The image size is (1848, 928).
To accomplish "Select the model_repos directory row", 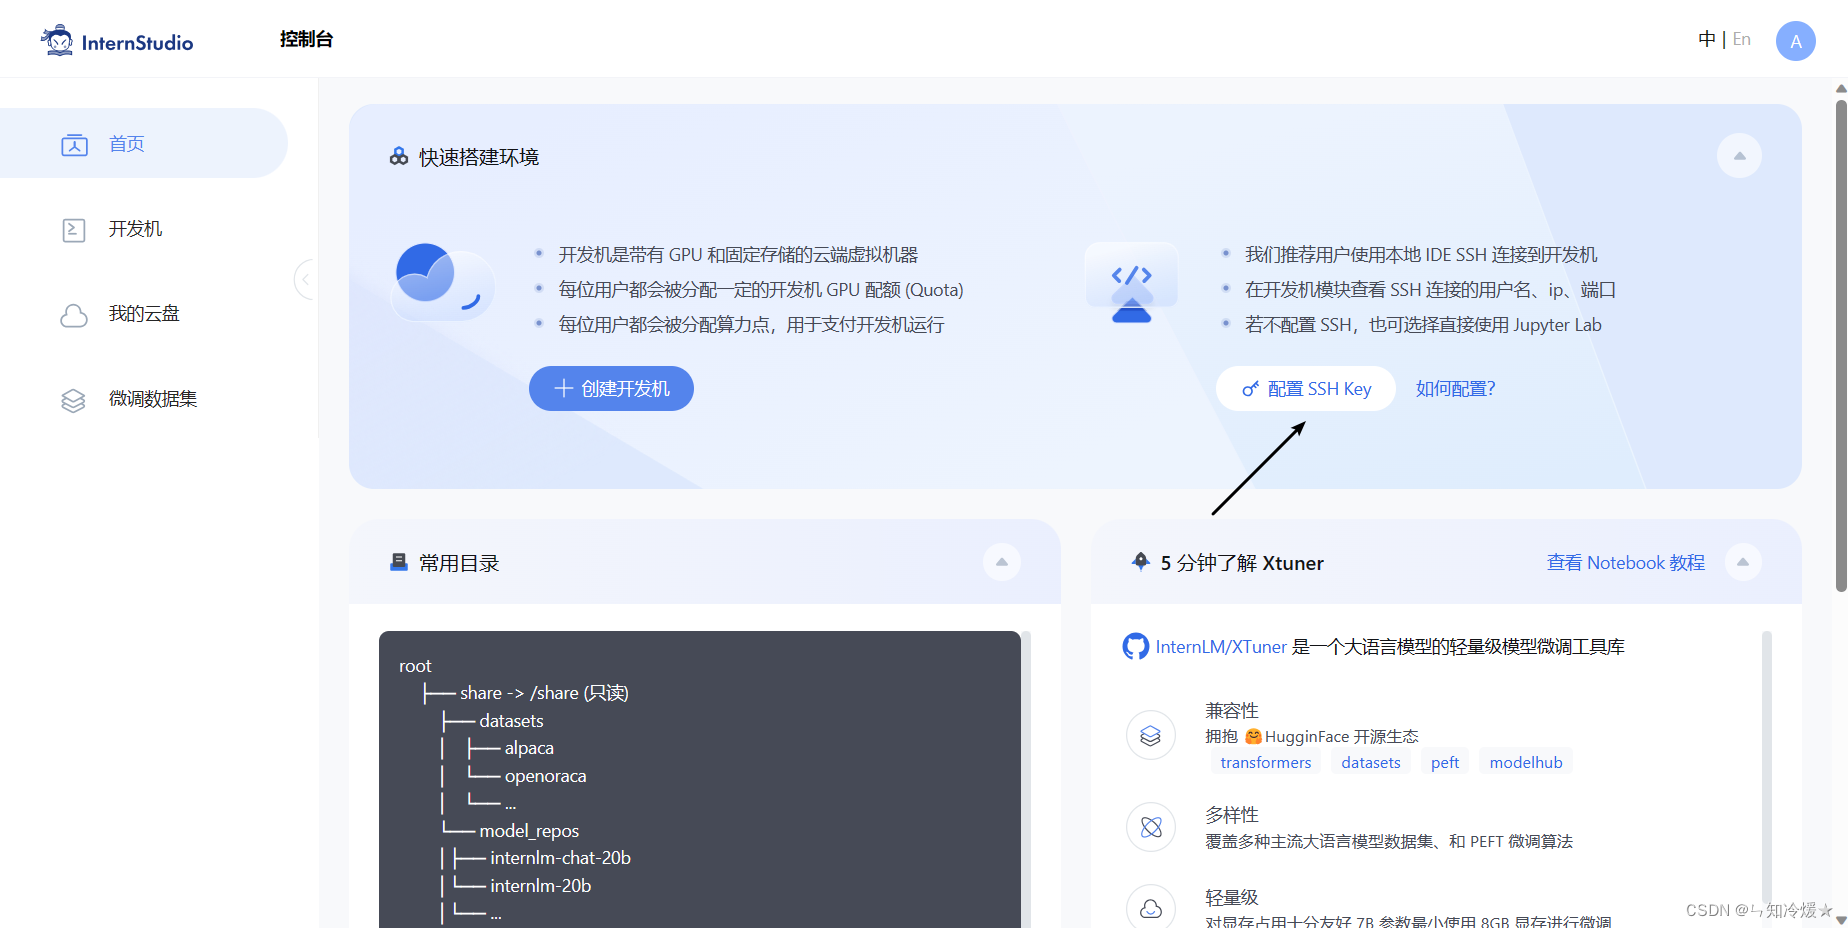I will pyautogui.click(x=529, y=831).
